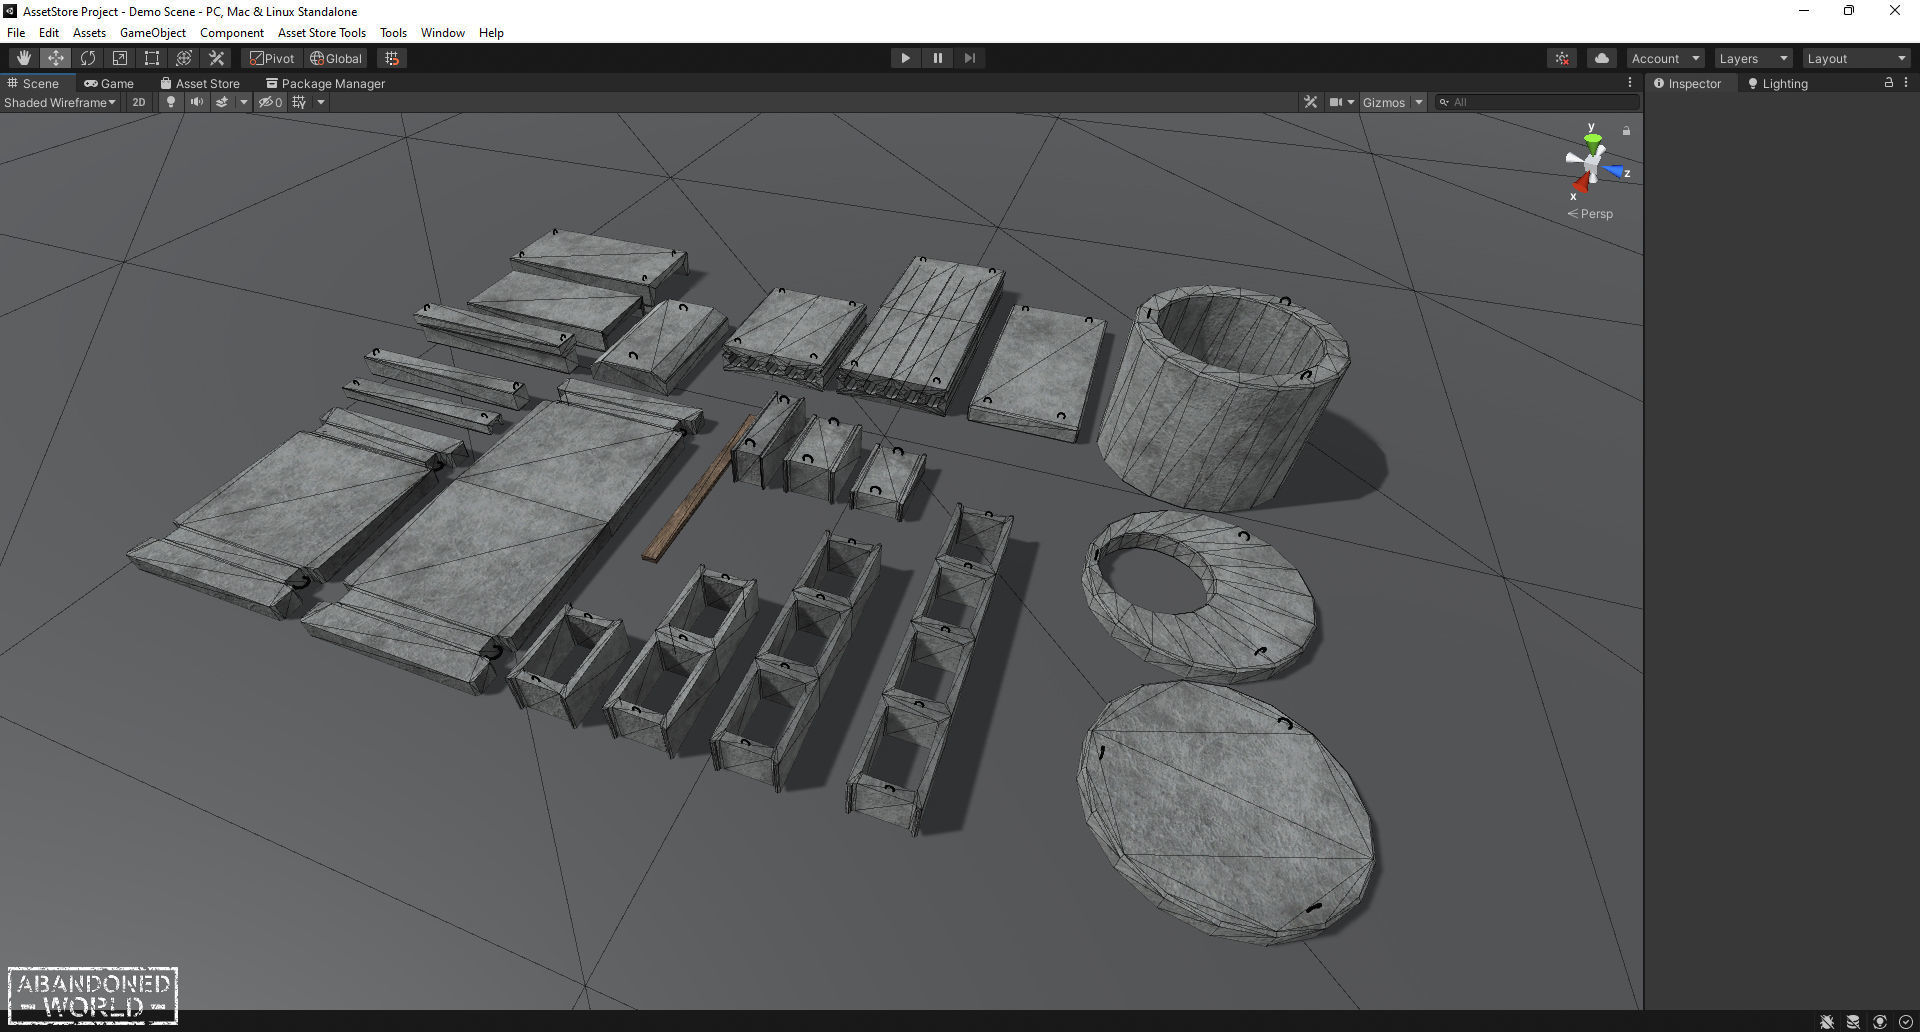Image resolution: width=1920 pixels, height=1032 pixels.
Task: Open the Inspector panel options menu
Action: pos(1906,83)
